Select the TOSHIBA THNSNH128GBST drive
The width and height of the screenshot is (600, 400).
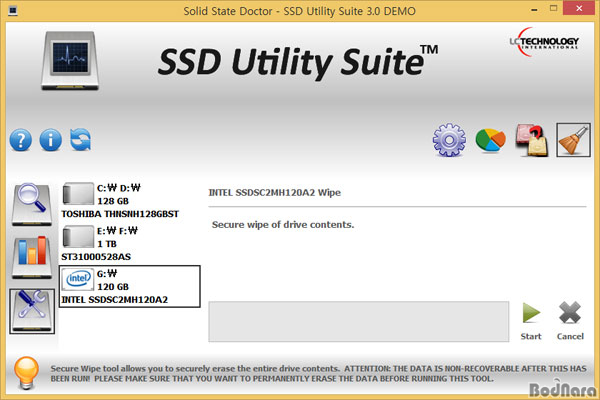pos(129,201)
